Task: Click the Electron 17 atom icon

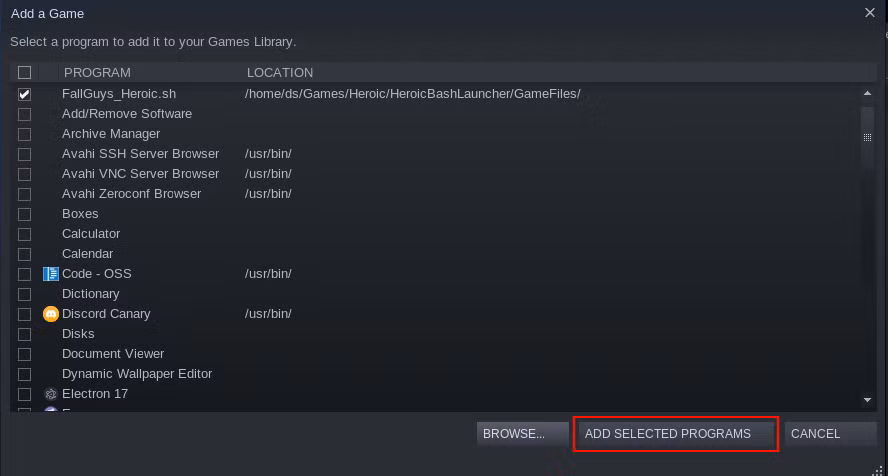Action: [50, 394]
